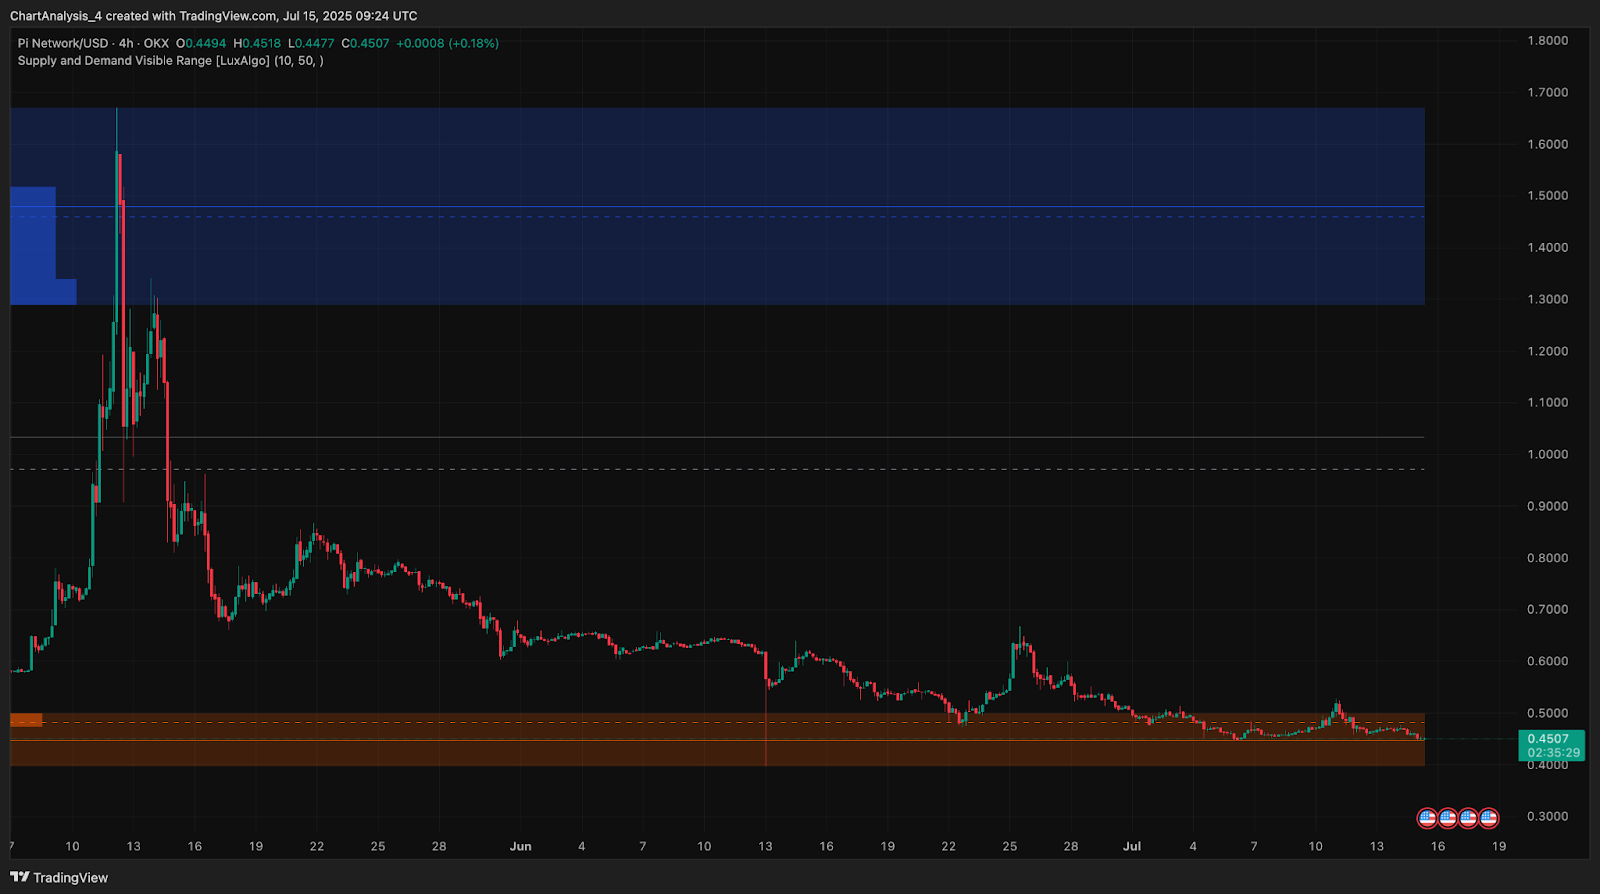This screenshot has width=1600, height=894.
Task: Click the 1.5000 price axis label
Action: tap(1547, 196)
